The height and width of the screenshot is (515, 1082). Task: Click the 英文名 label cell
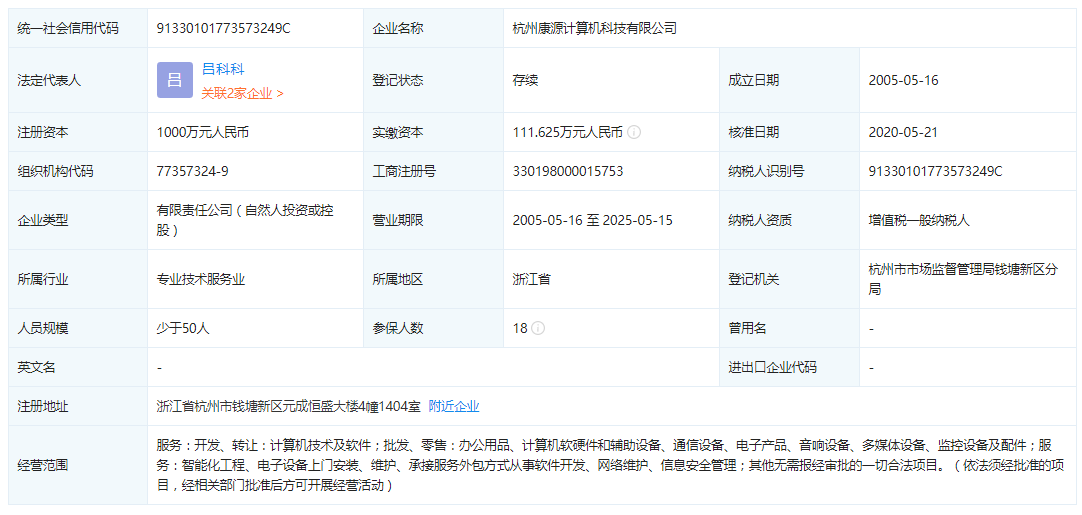click(x=78, y=367)
